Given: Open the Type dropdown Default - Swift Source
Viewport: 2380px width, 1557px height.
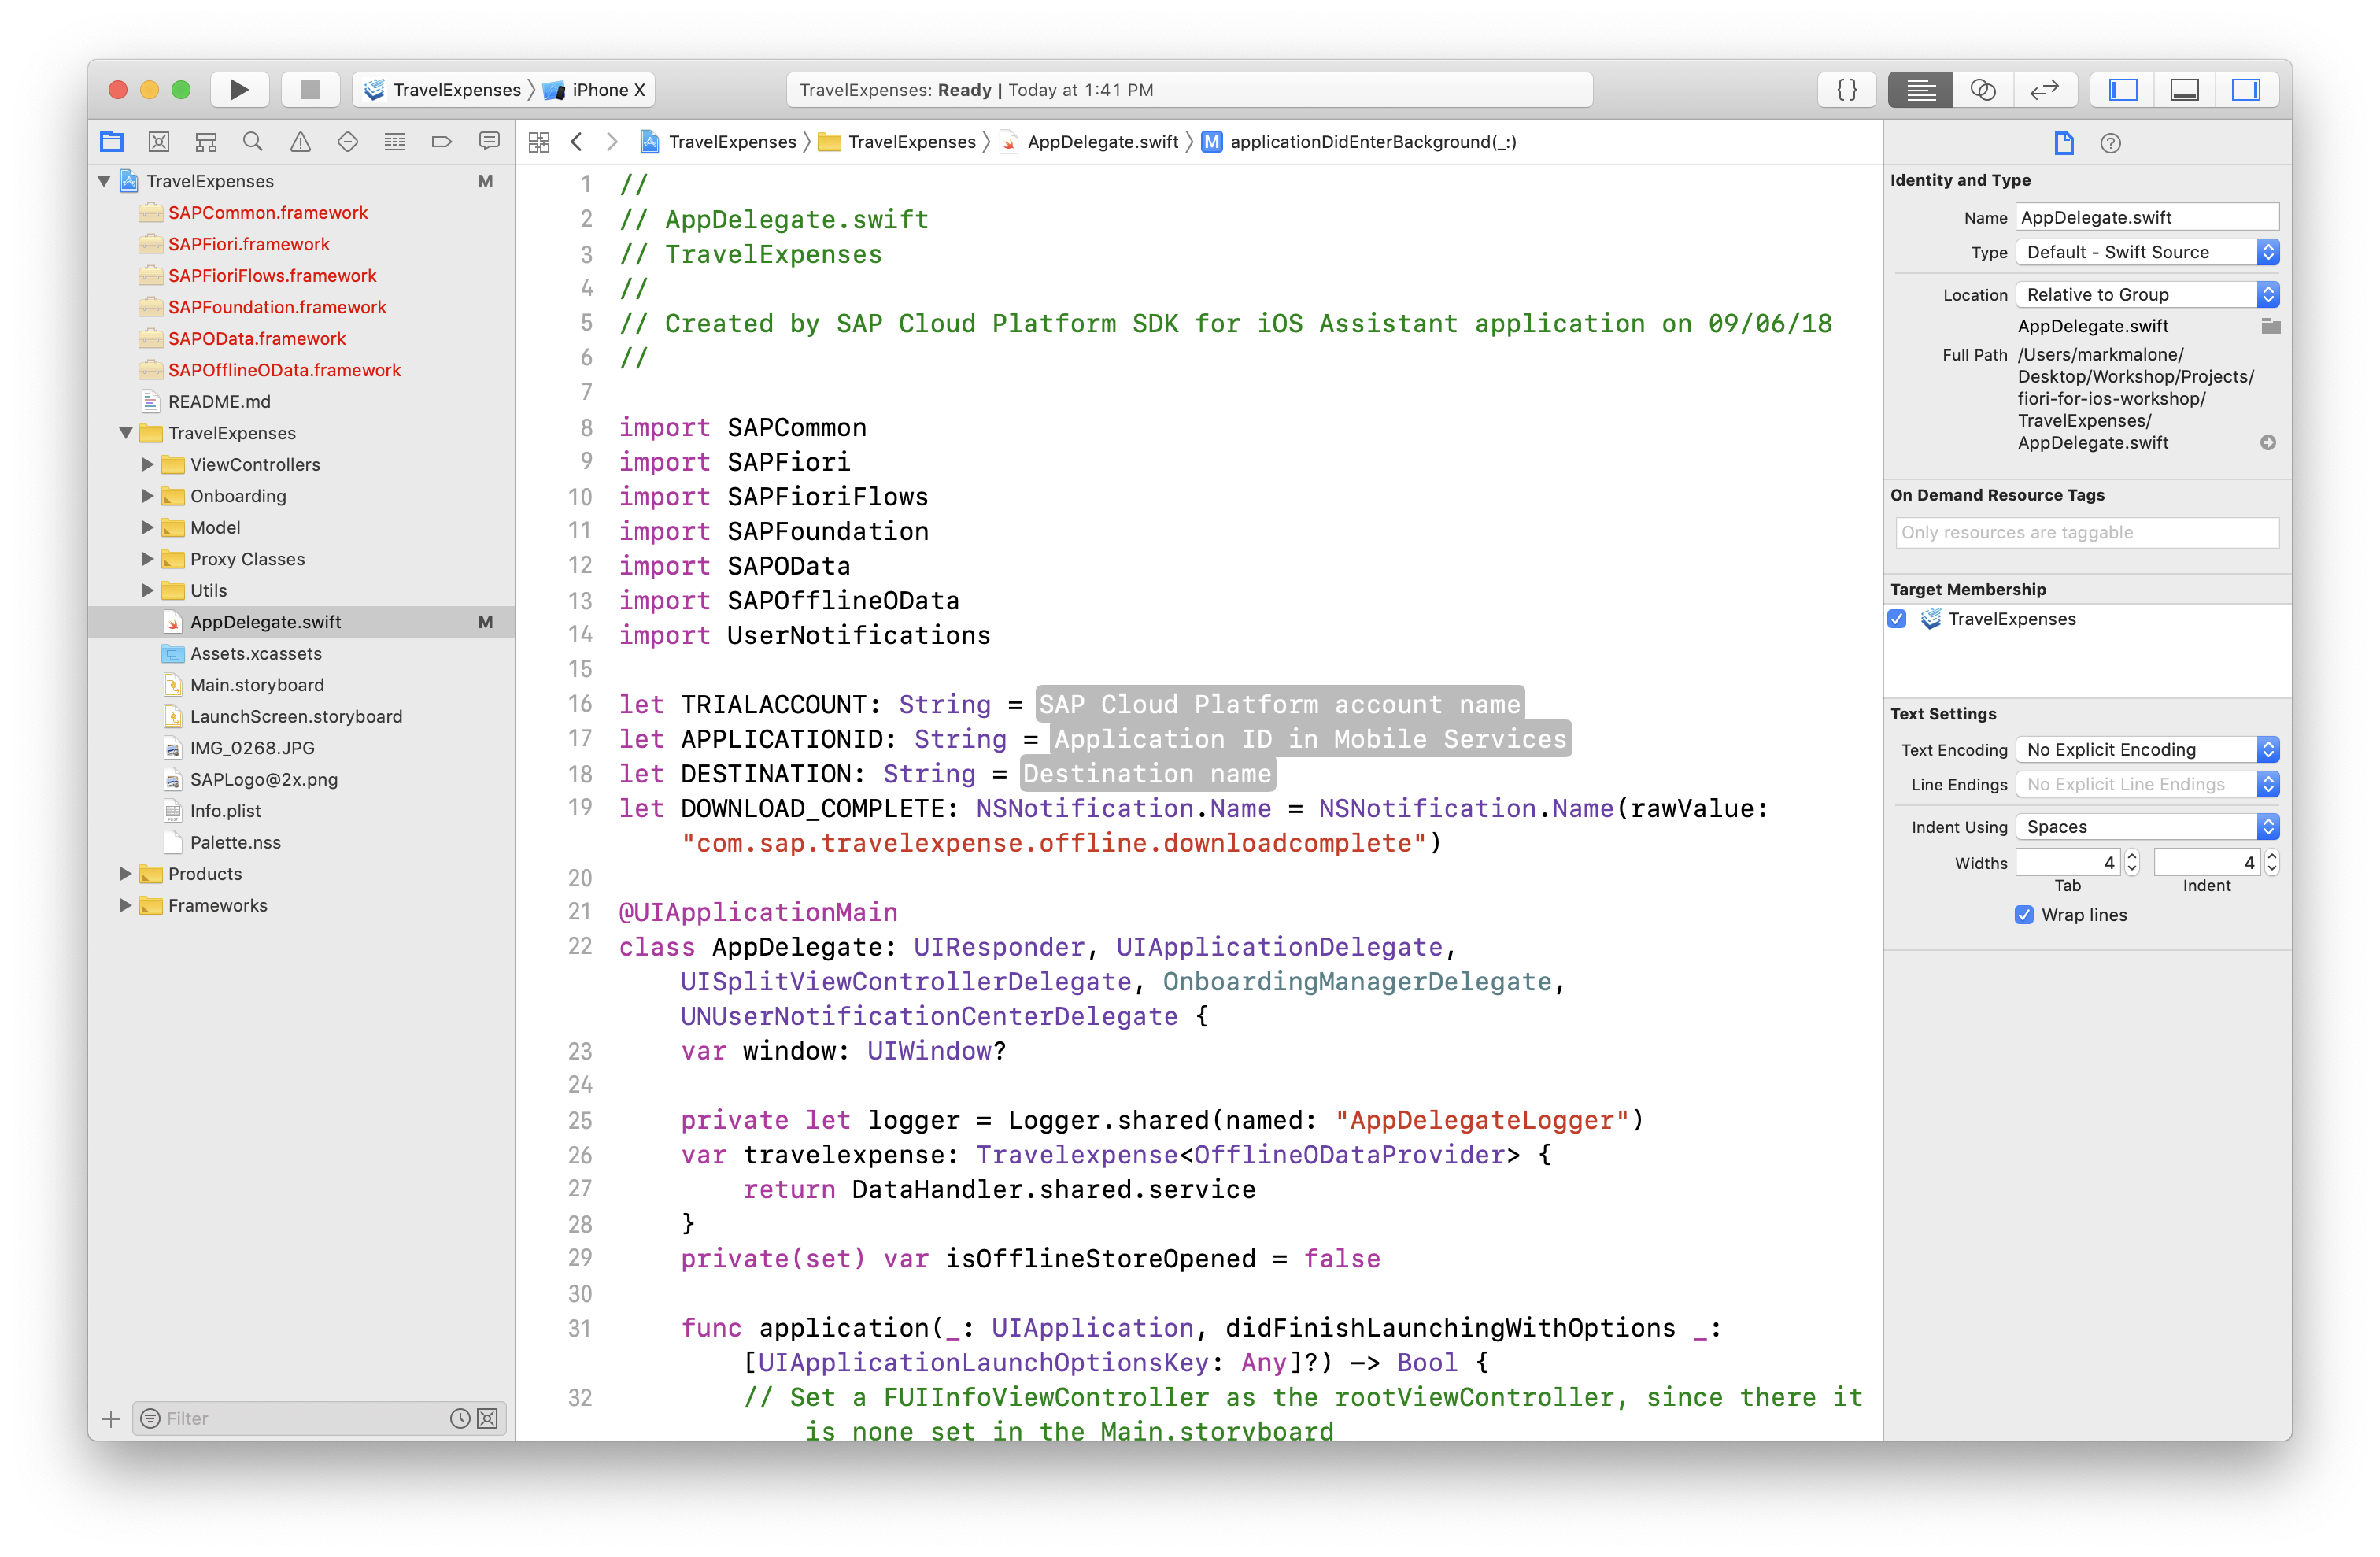Looking at the screenshot, I should (2147, 252).
